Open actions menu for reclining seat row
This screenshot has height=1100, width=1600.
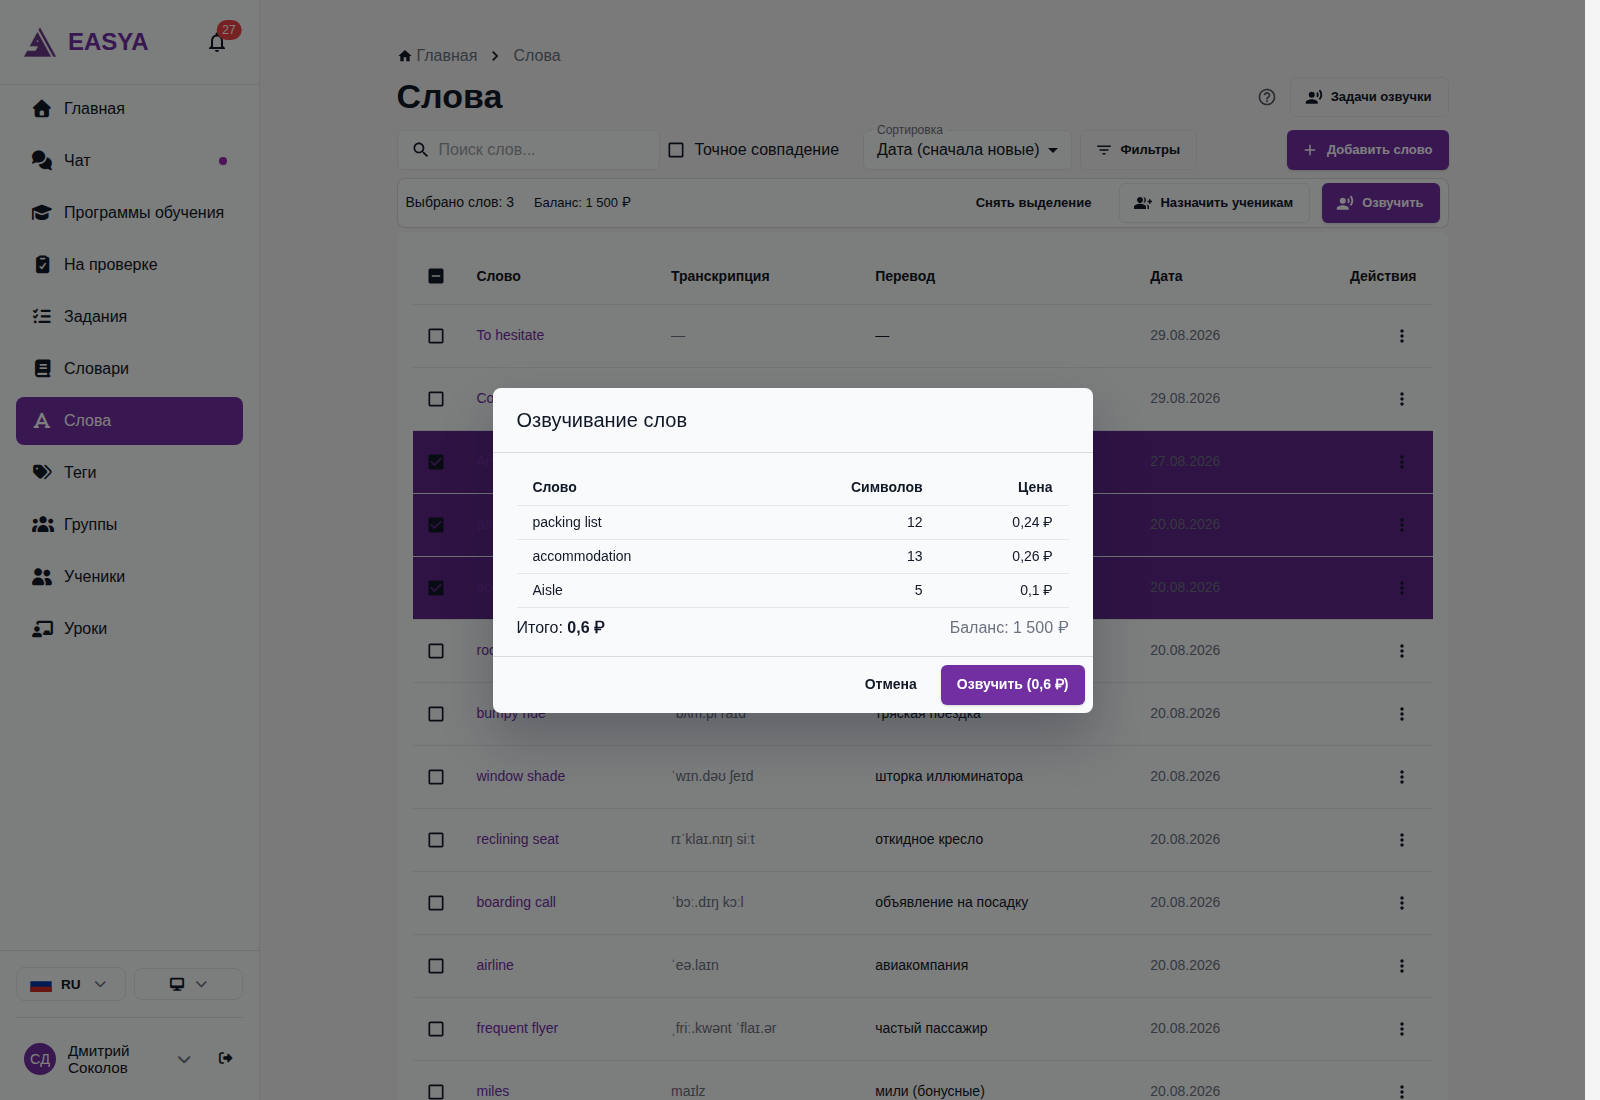pos(1401,840)
